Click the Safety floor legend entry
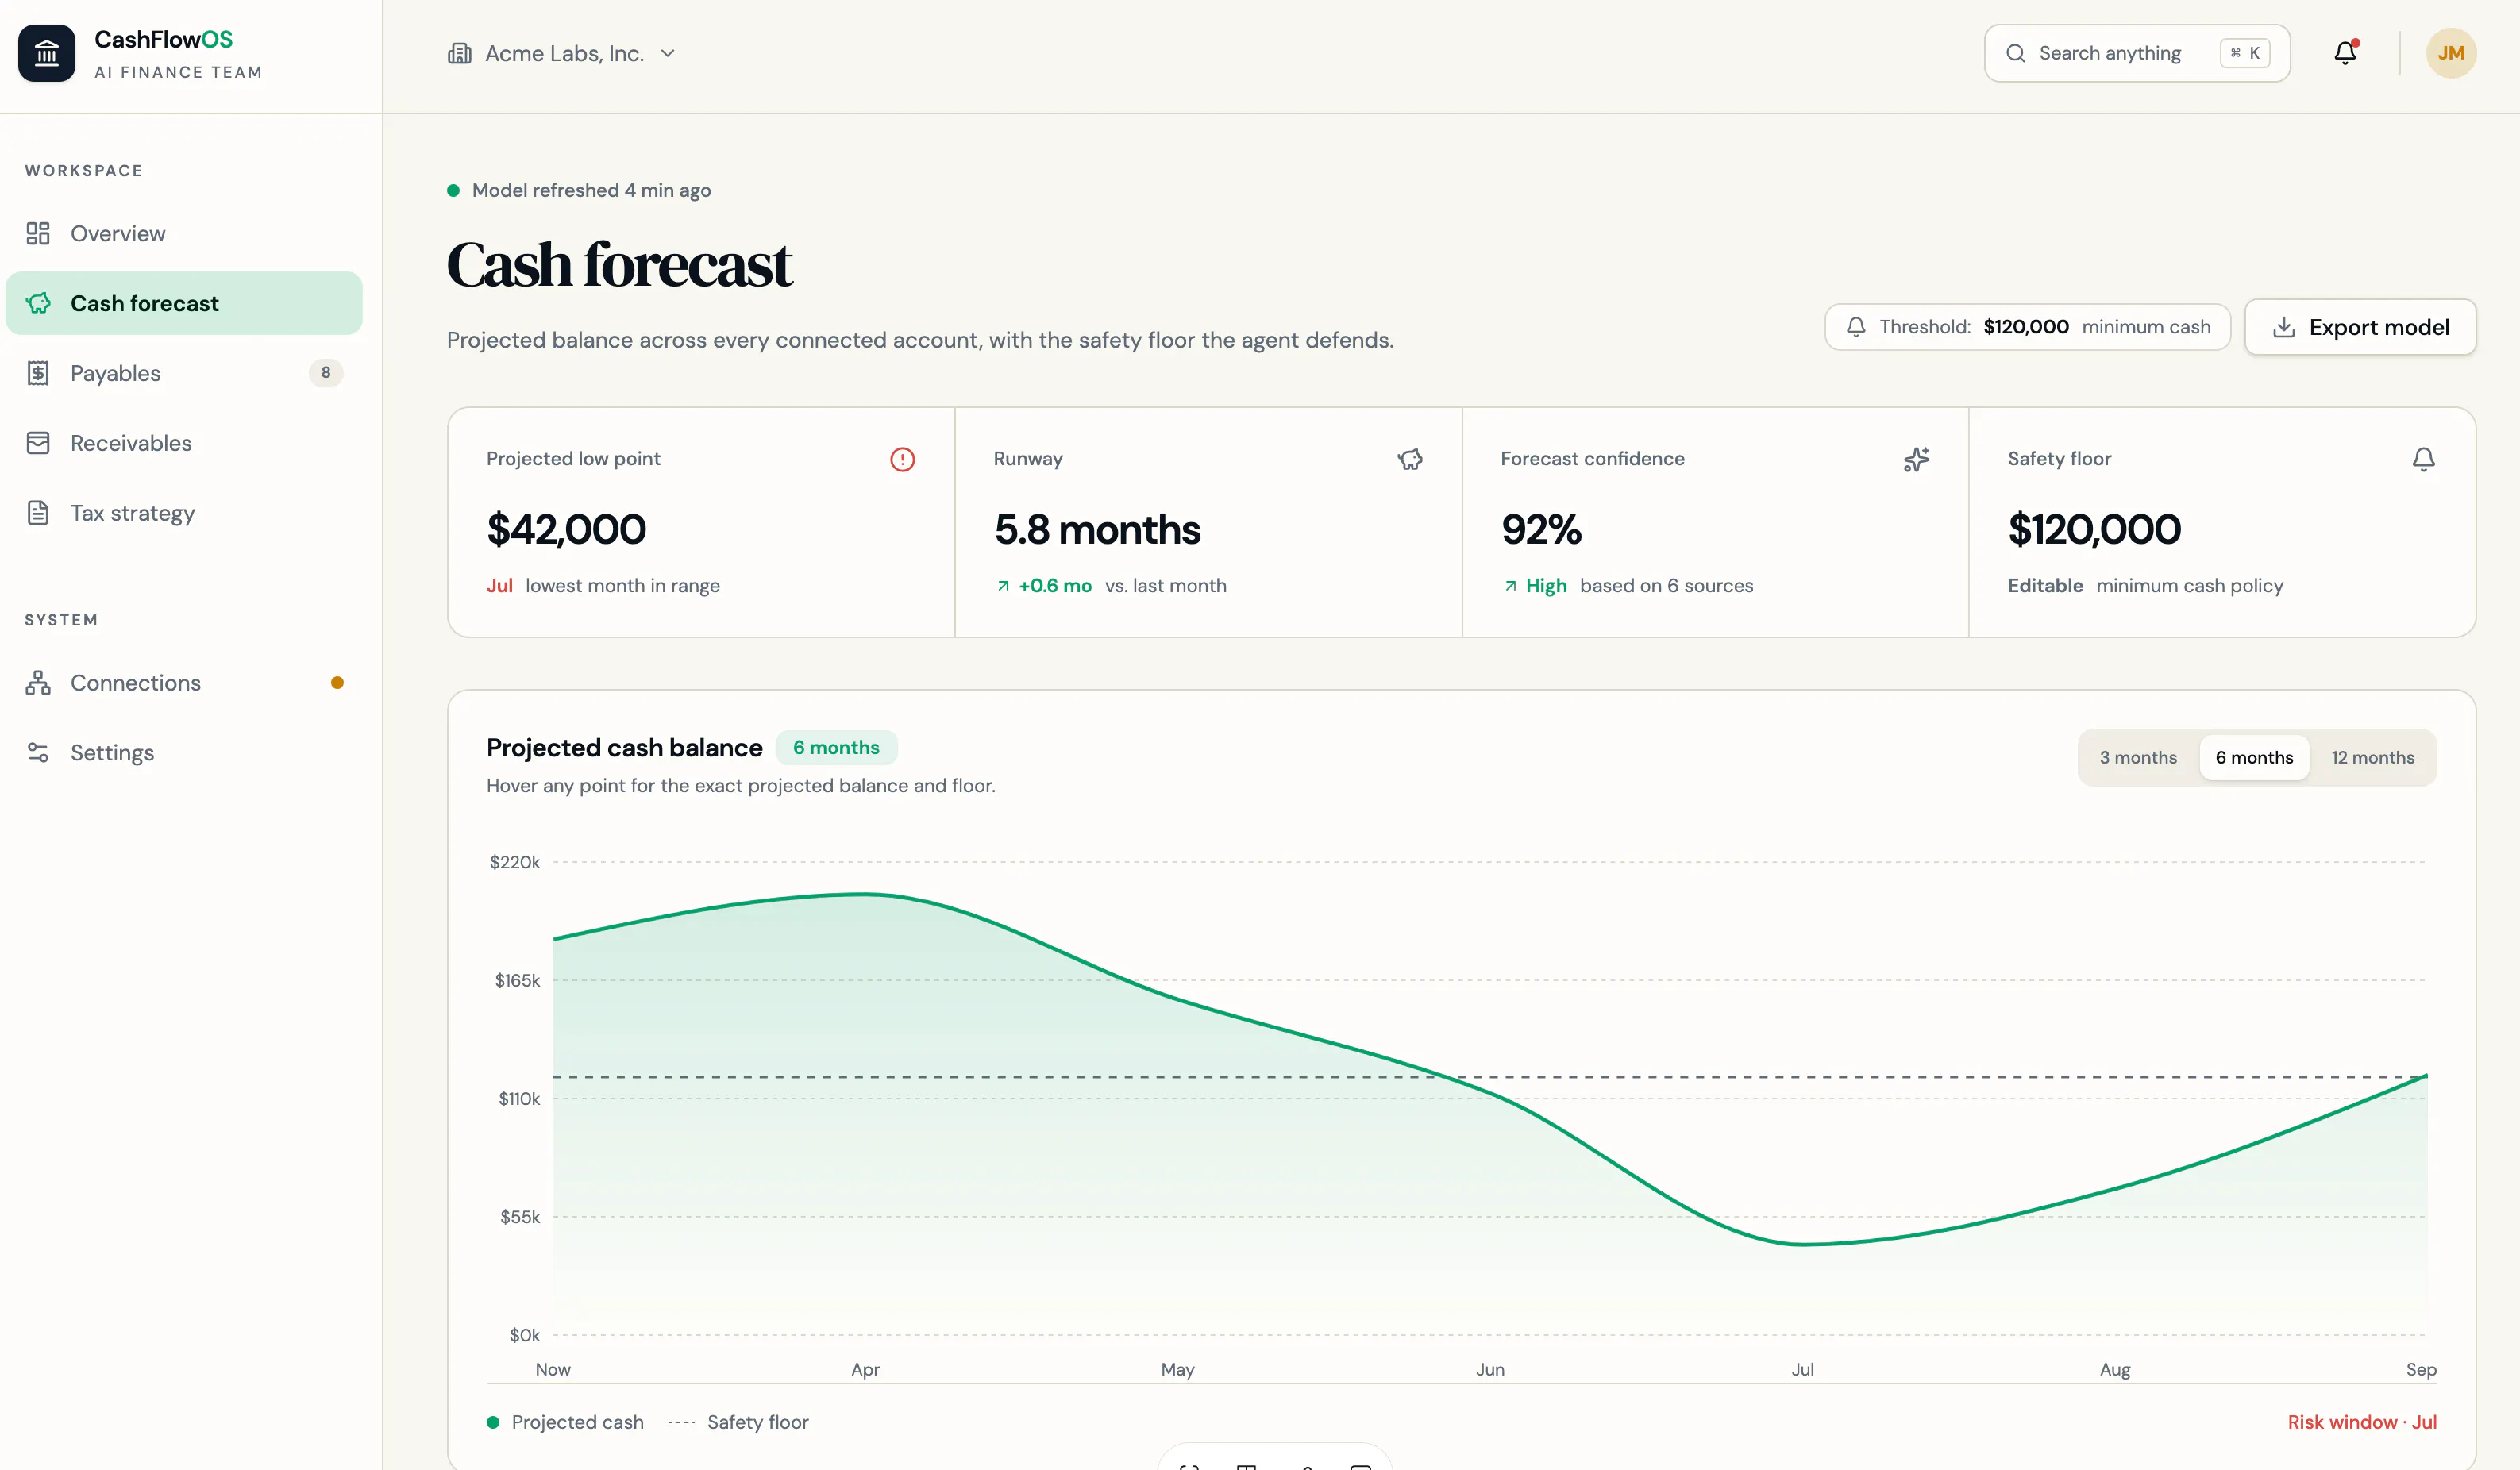 739,1422
